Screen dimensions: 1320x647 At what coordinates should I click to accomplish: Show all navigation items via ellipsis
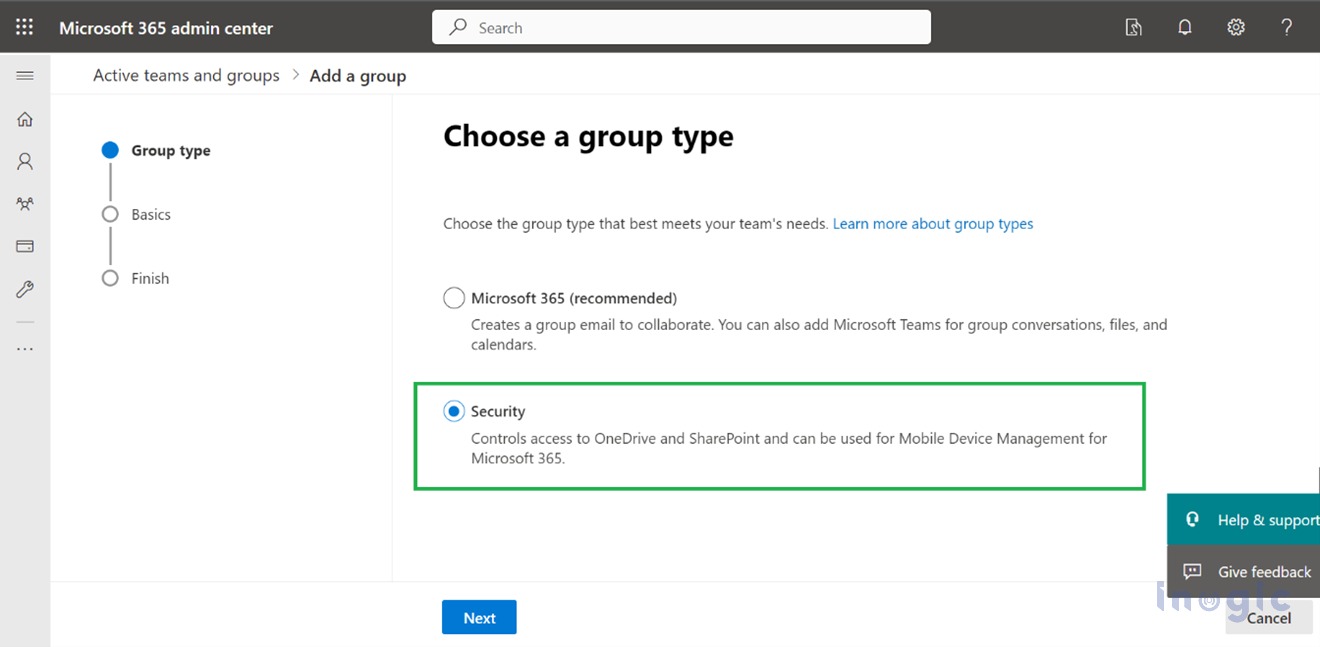point(24,347)
